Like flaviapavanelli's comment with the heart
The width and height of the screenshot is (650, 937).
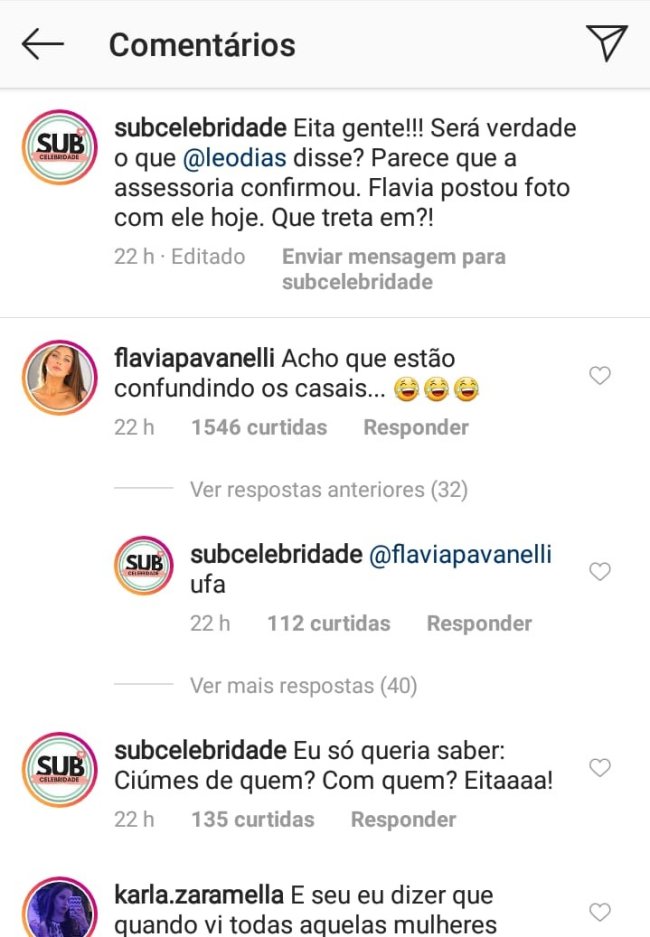pos(600,375)
